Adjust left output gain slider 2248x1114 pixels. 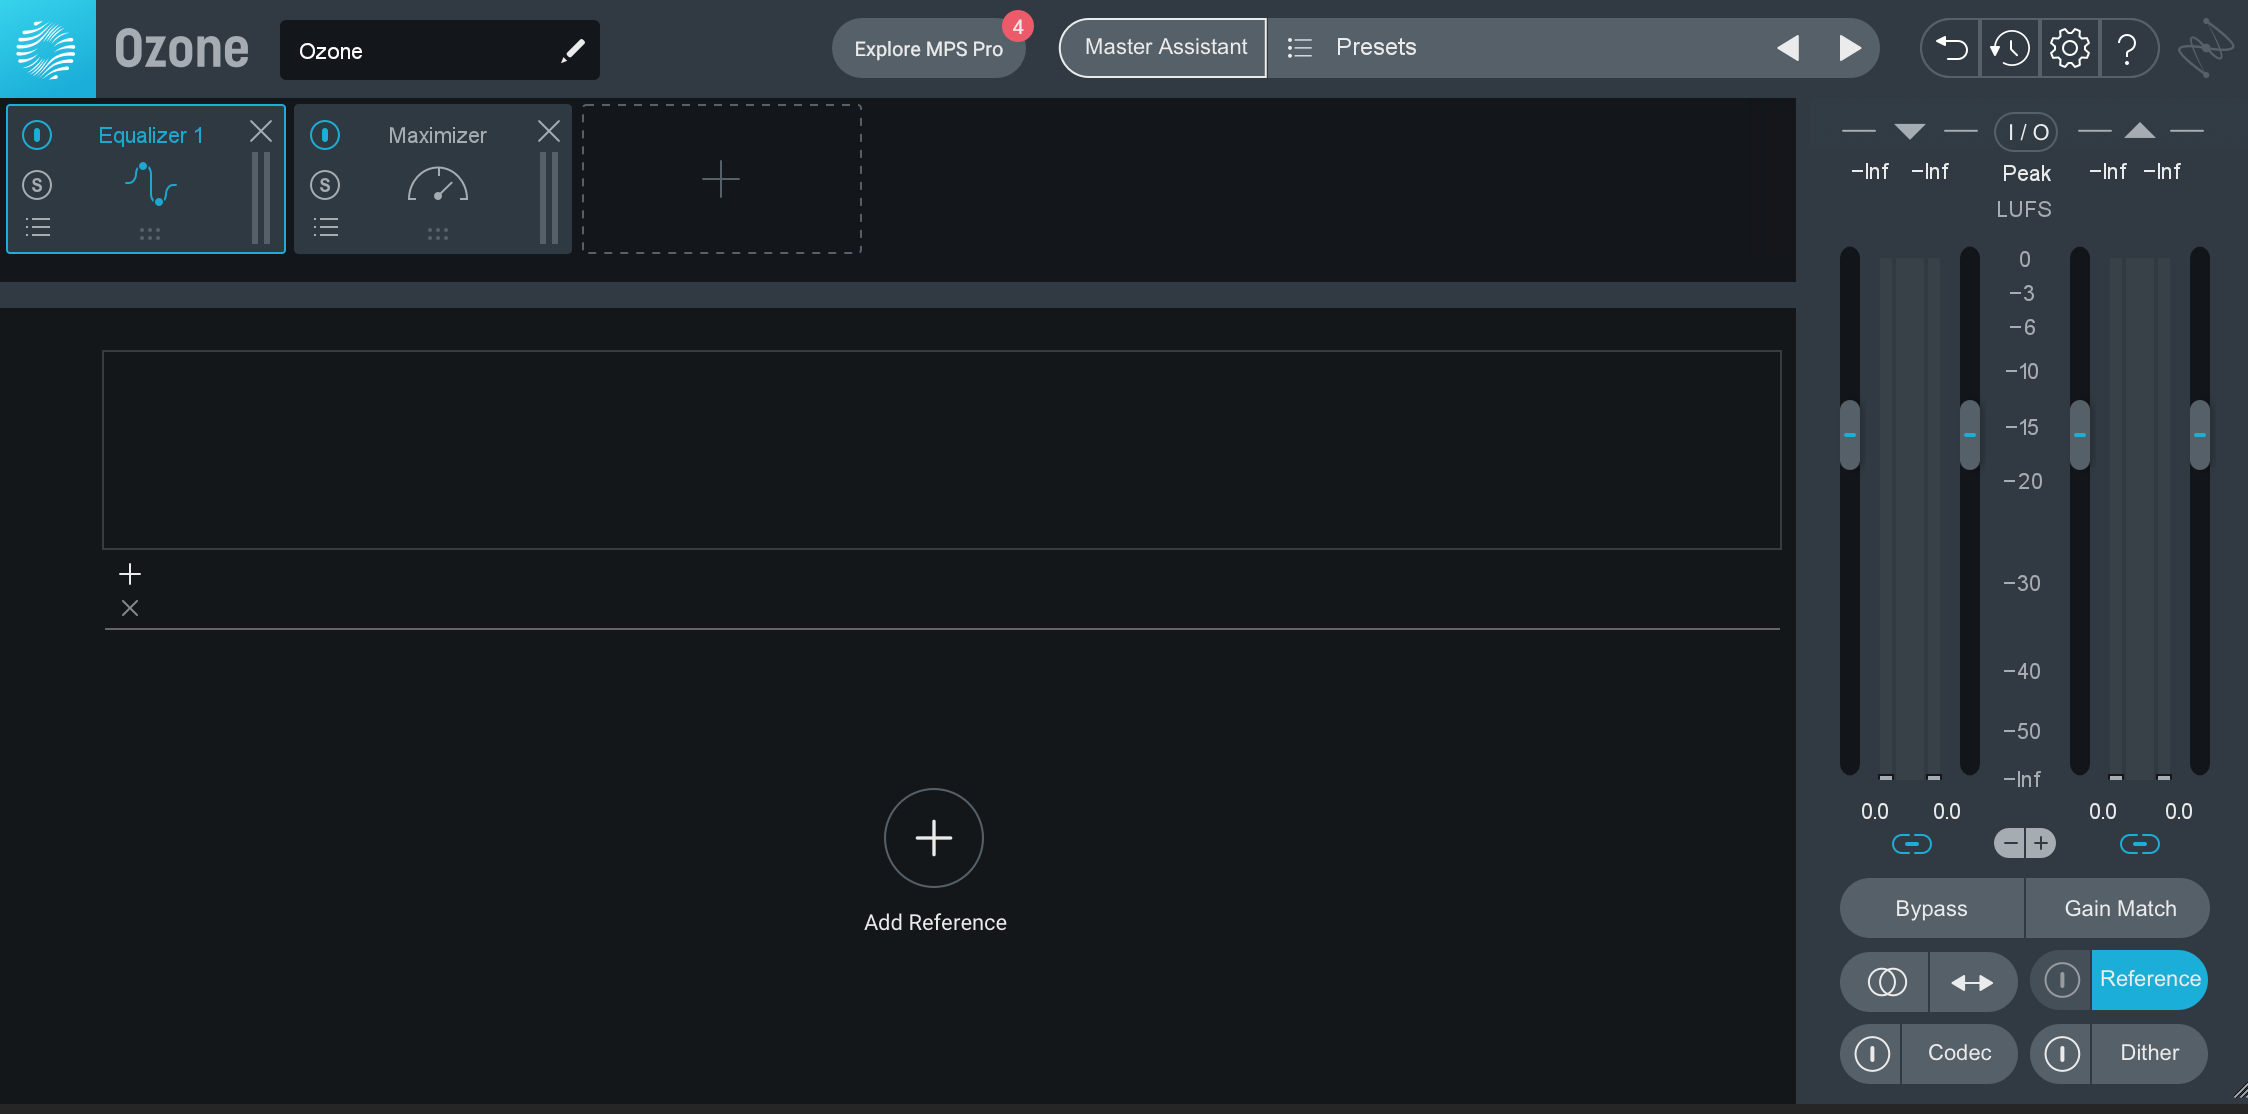click(2080, 435)
